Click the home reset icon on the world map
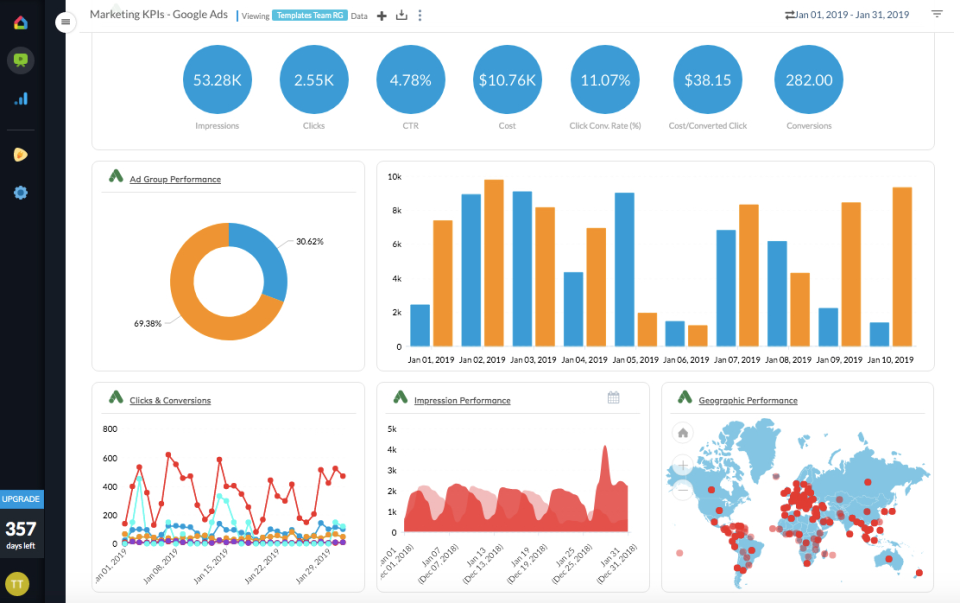The image size is (960, 603). [x=681, y=431]
